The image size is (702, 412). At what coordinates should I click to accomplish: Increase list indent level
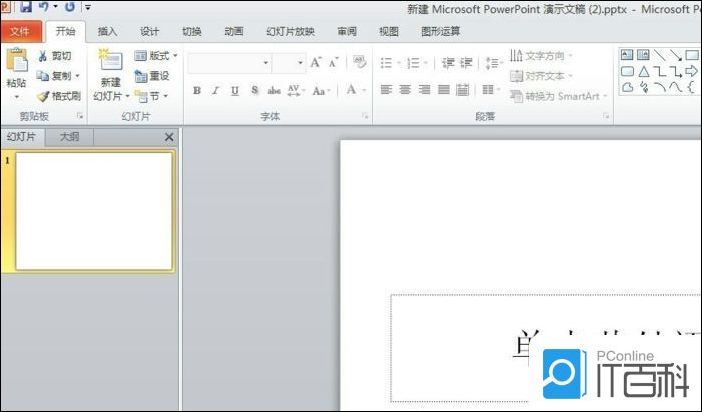467,63
